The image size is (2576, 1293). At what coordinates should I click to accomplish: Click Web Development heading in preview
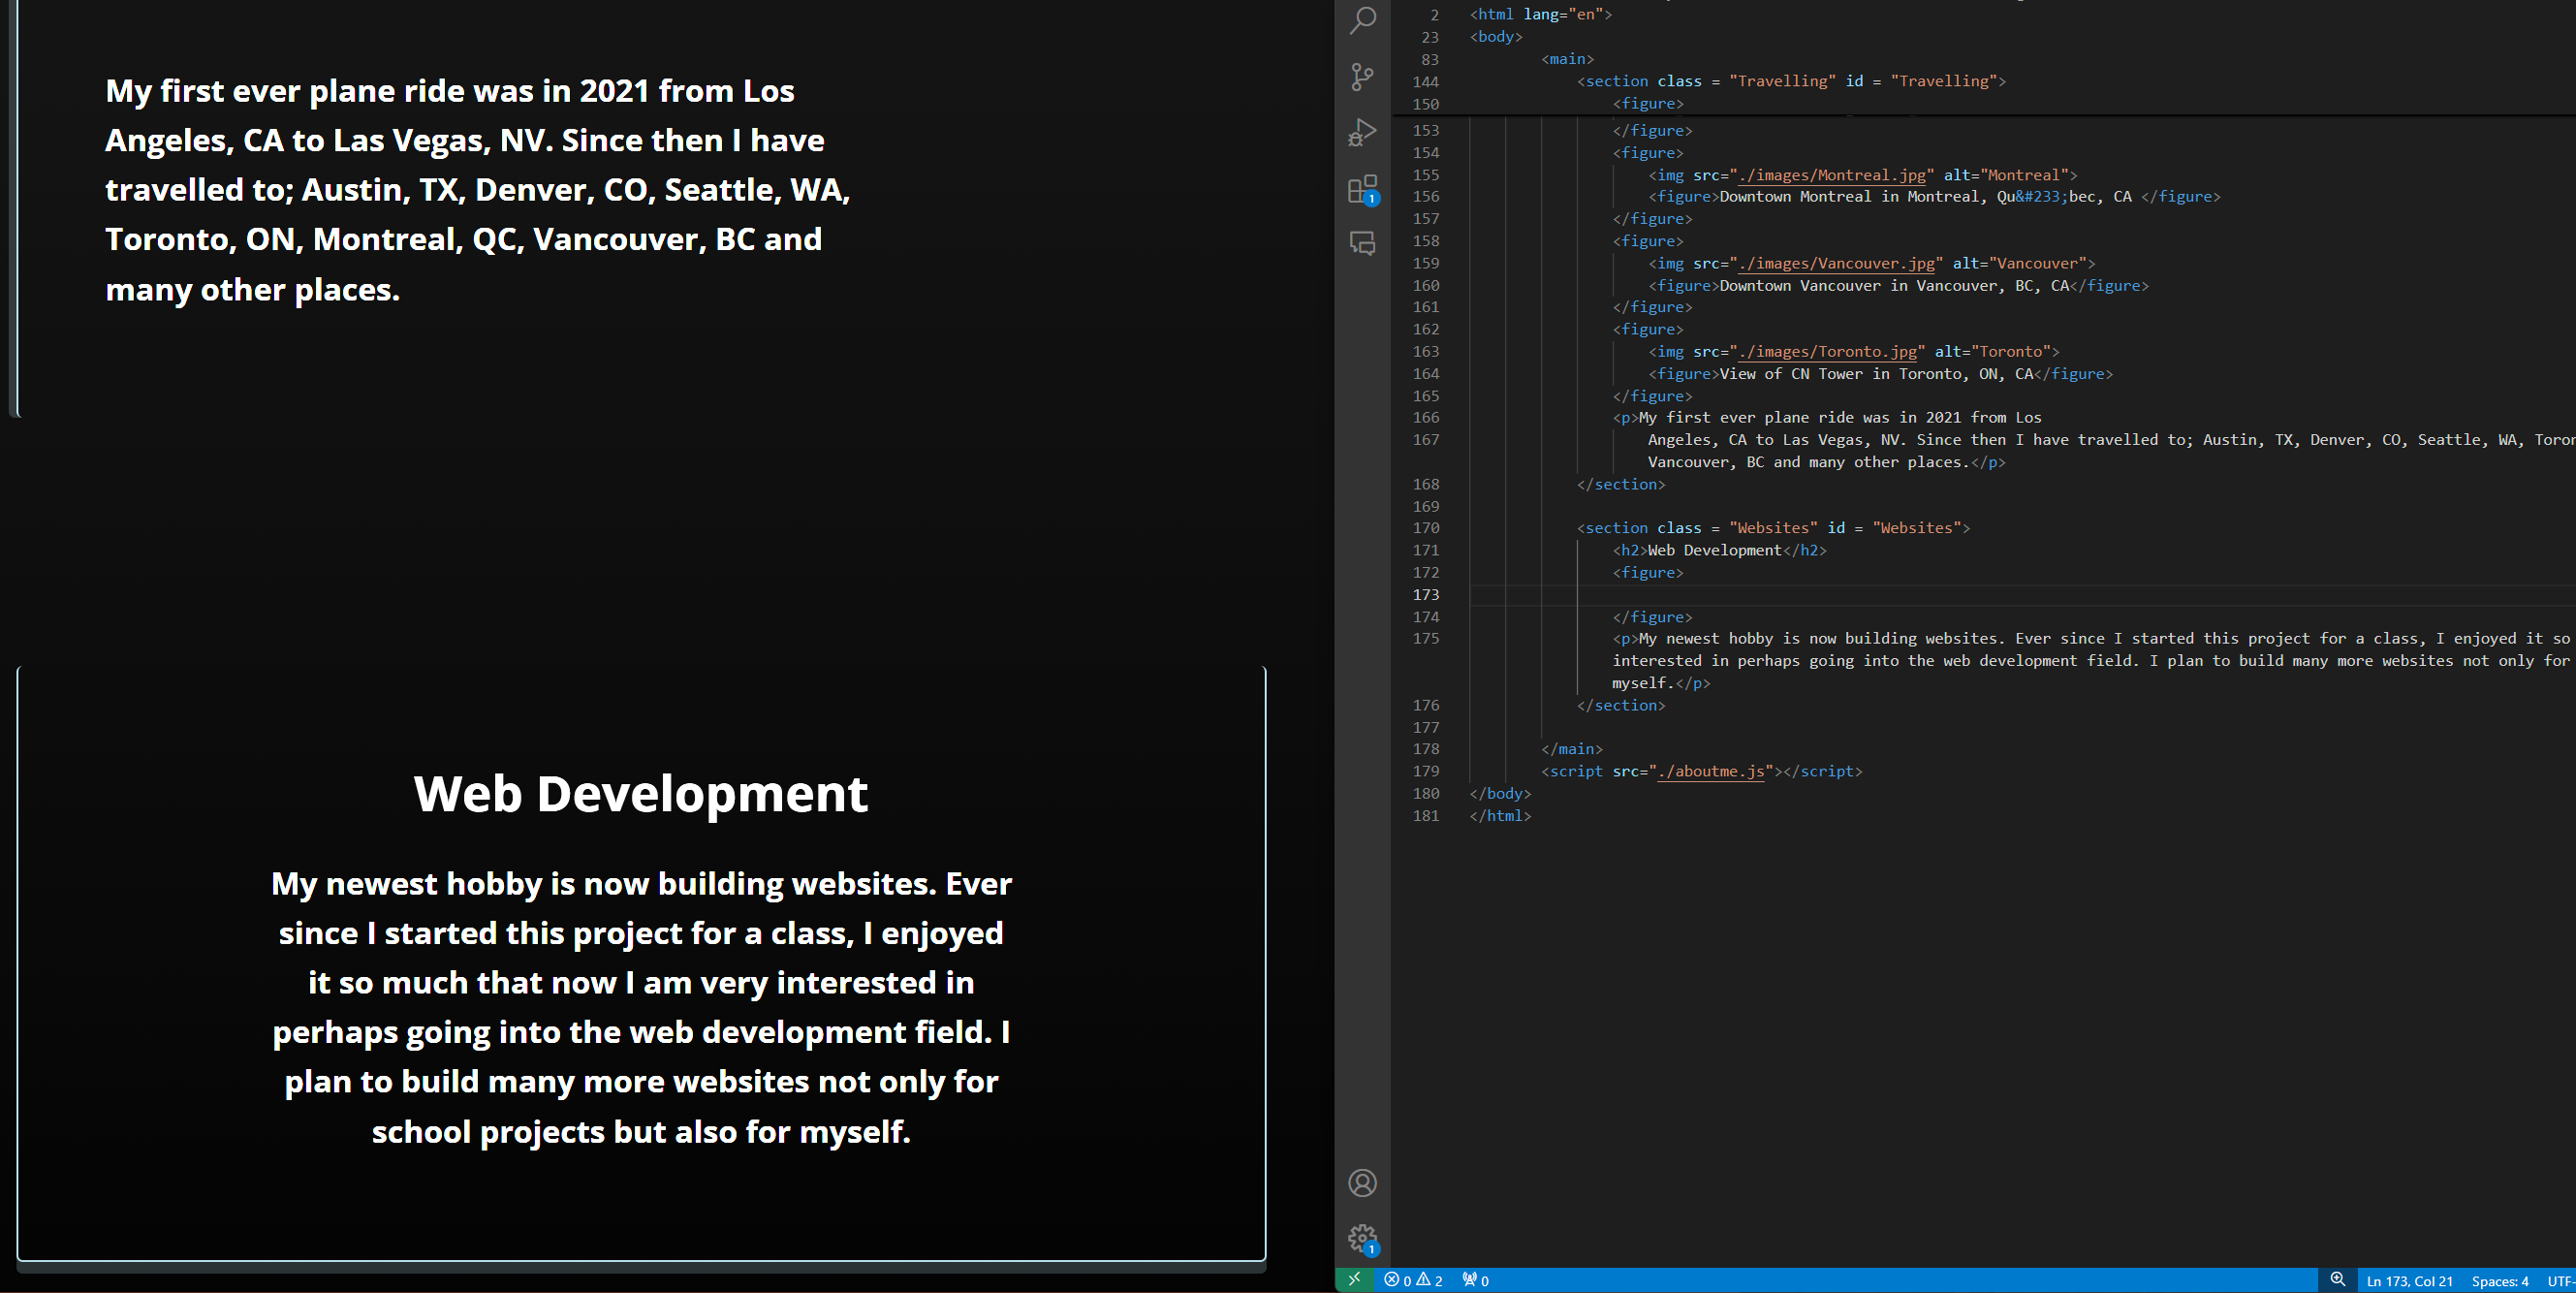point(641,794)
